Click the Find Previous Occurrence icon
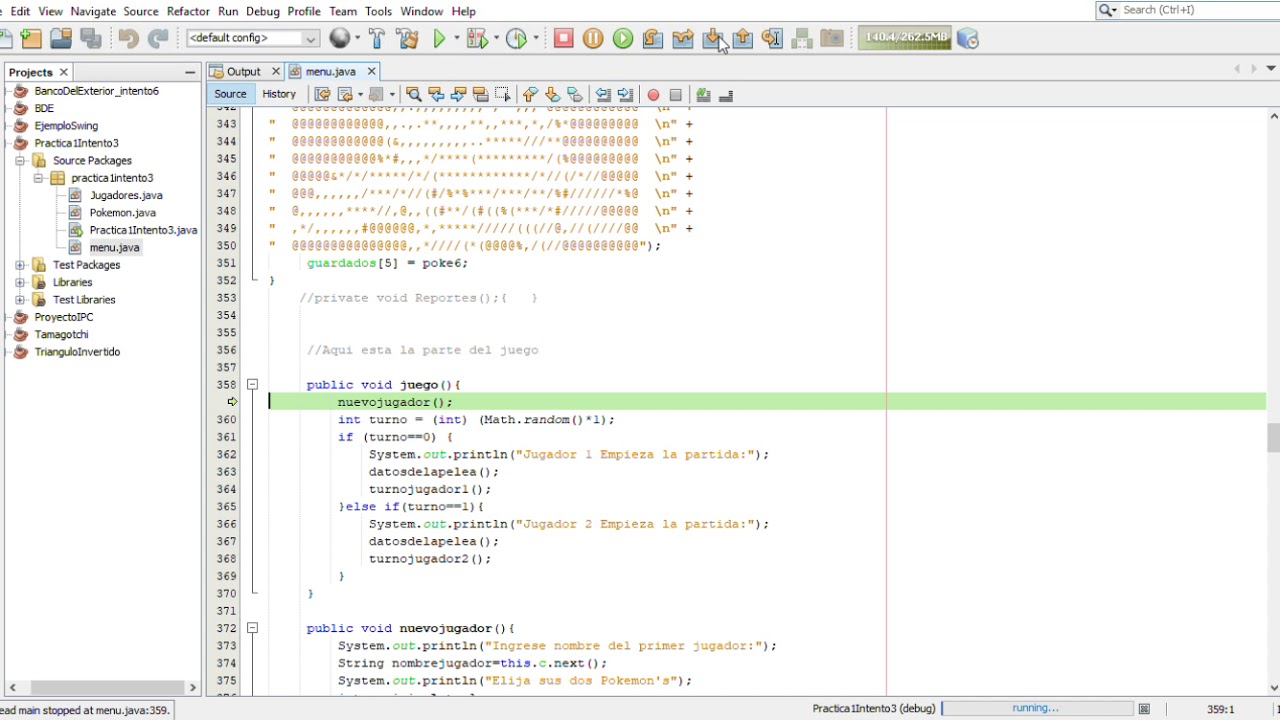This screenshot has width=1280, height=720. pyautogui.click(x=436, y=95)
